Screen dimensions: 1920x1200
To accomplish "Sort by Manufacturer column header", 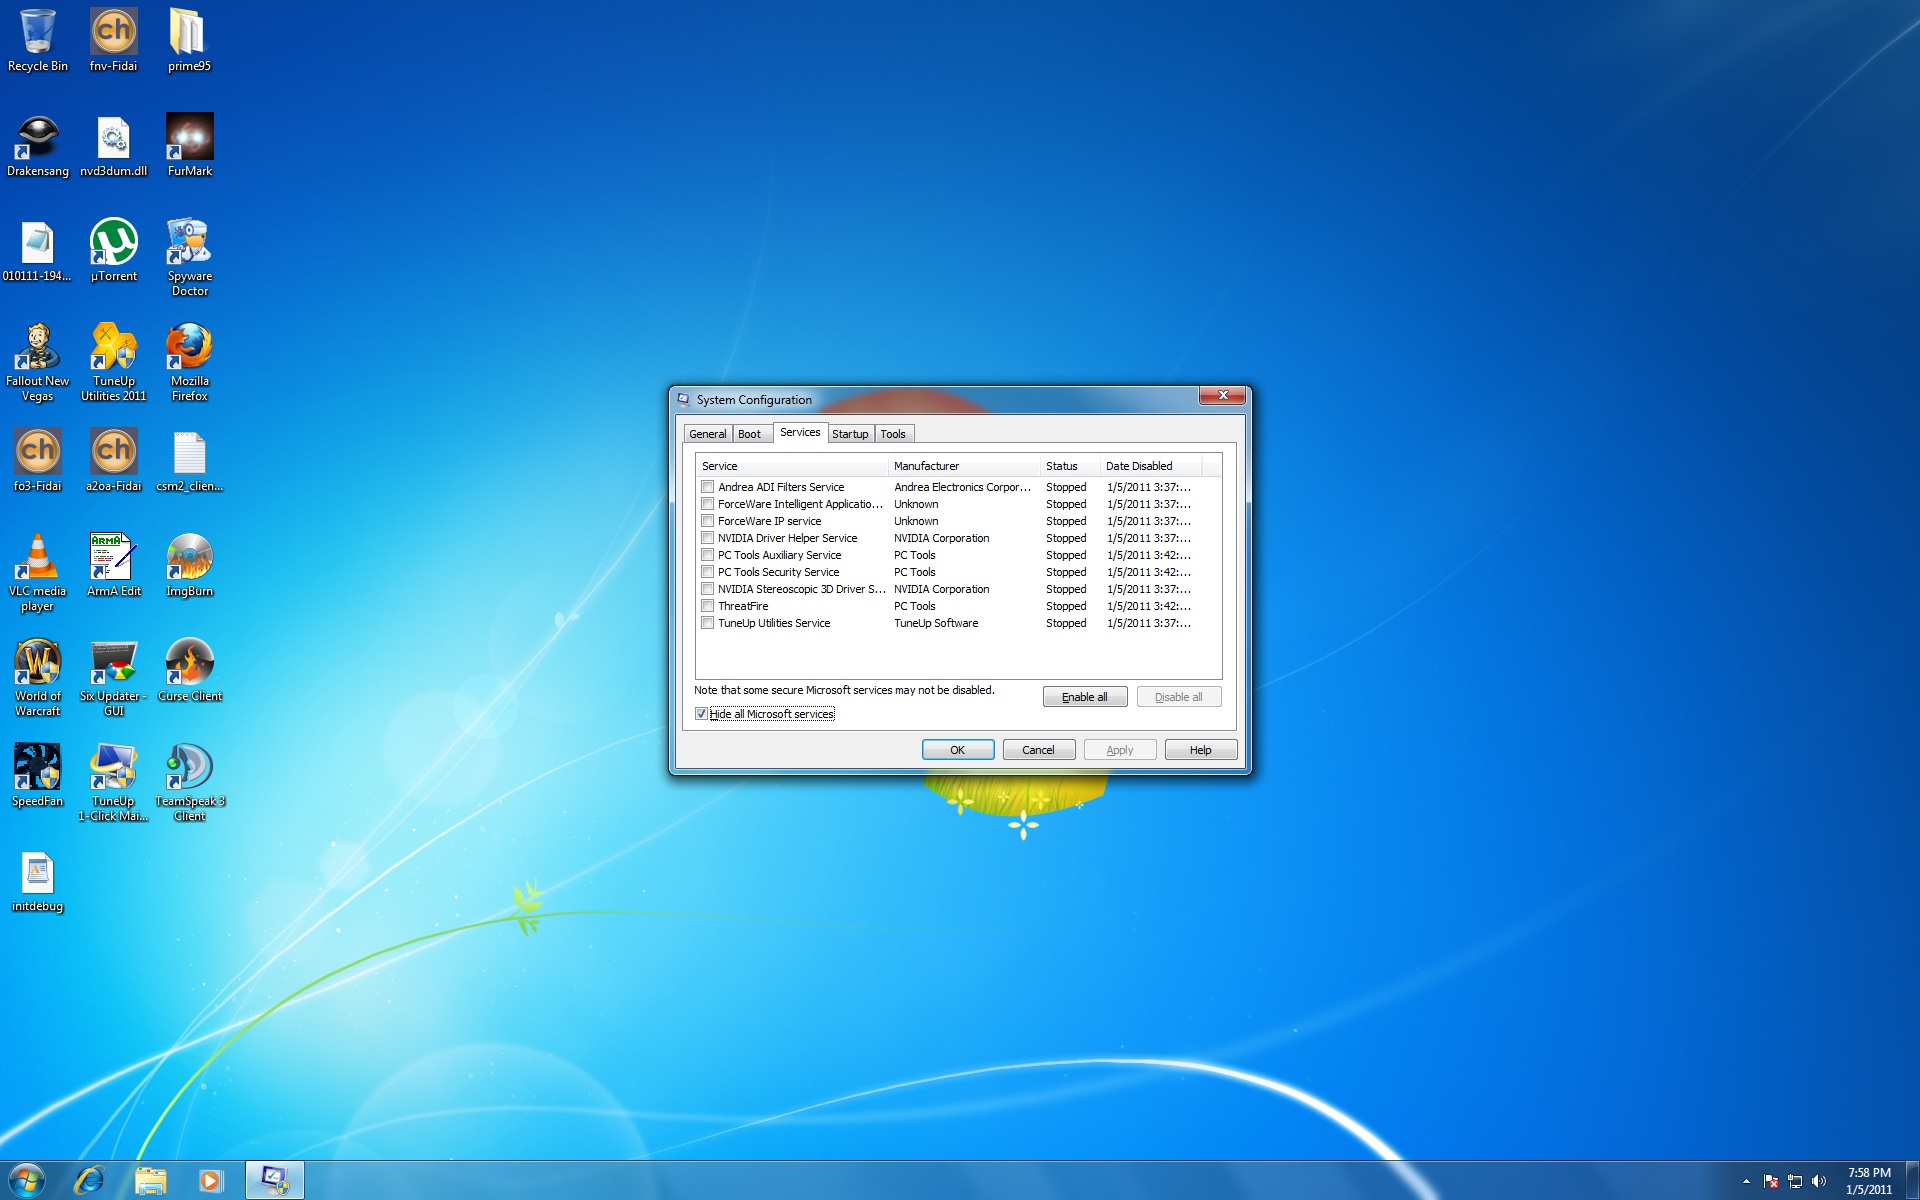I will click(964, 466).
